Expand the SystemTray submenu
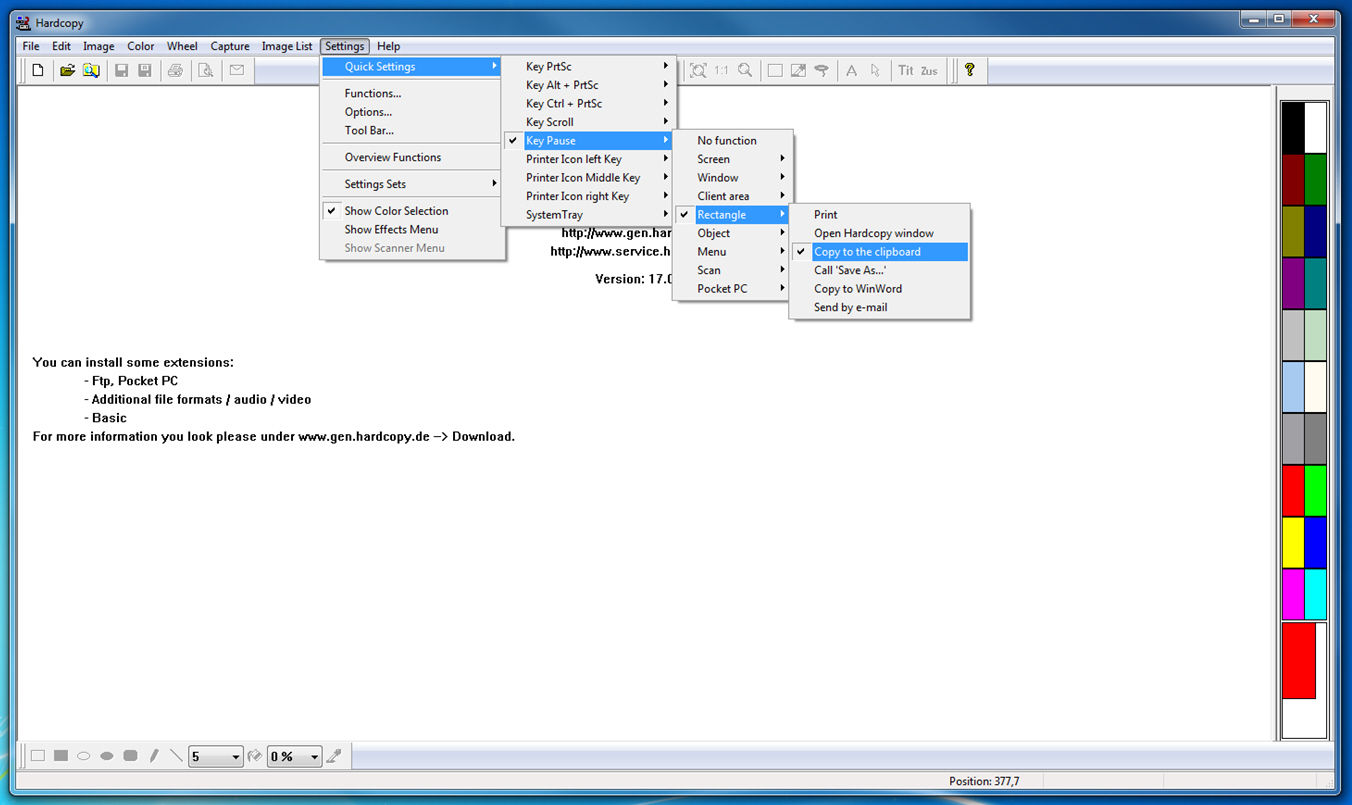 (x=588, y=215)
